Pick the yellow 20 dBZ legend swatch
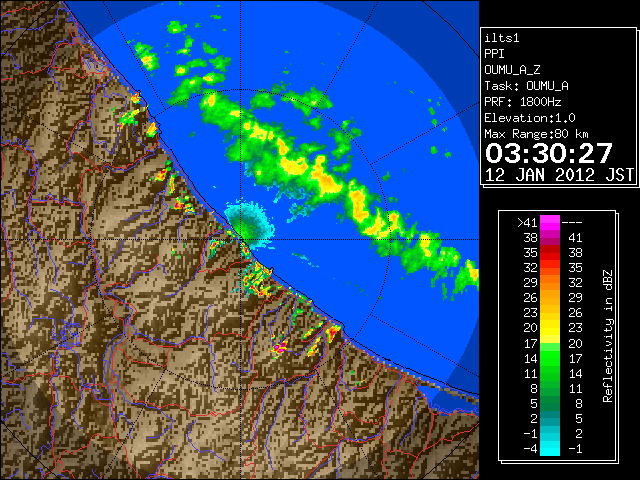 click(550, 328)
